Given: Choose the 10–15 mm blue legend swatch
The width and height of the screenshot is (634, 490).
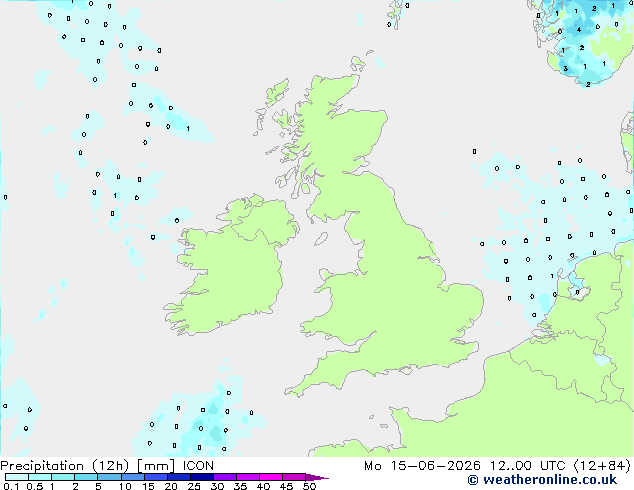Looking at the screenshot, I should coord(133,477).
